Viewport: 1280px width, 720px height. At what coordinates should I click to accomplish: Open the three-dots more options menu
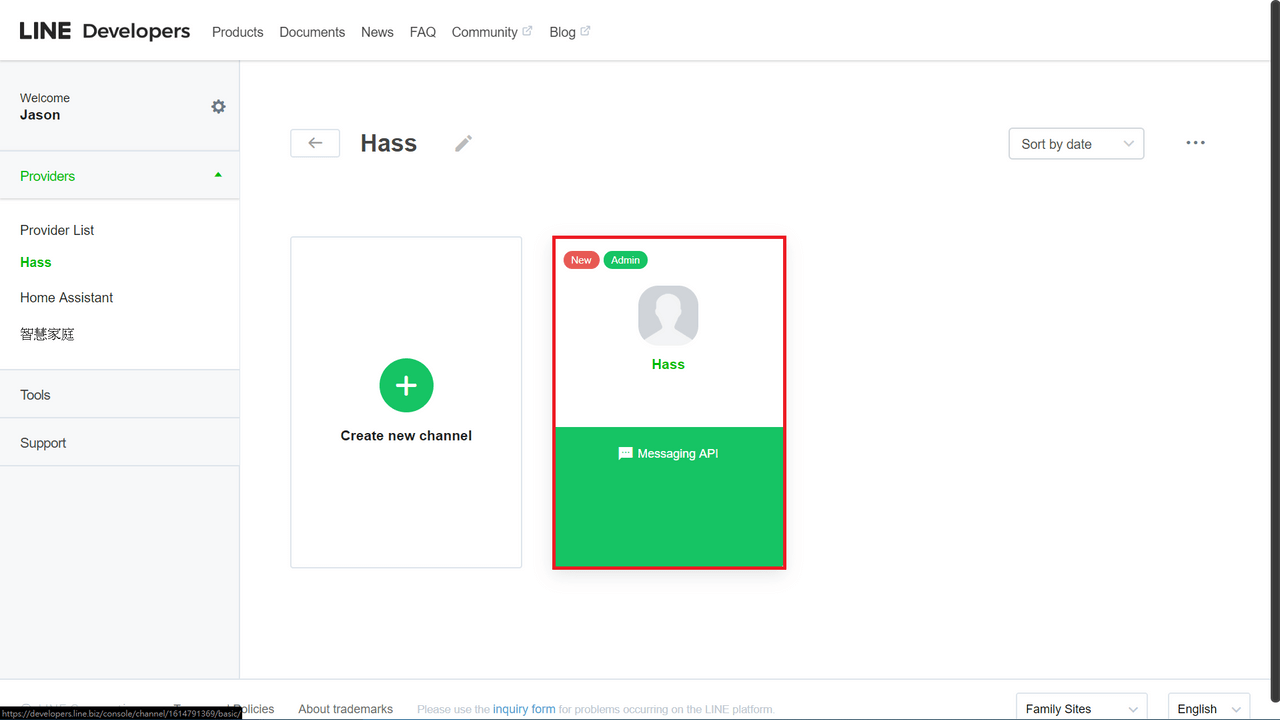pyautogui.click(x=1195, y=143)
